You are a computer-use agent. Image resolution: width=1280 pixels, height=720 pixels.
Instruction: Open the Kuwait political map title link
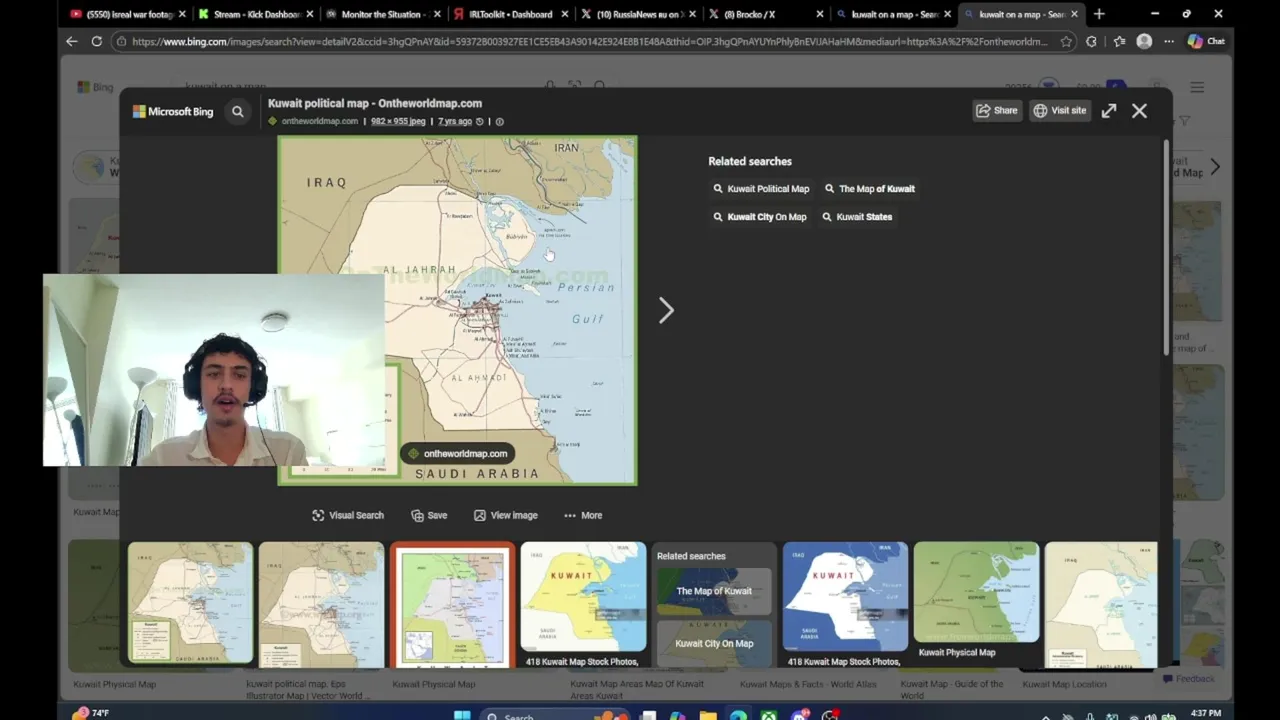(375, 103)
